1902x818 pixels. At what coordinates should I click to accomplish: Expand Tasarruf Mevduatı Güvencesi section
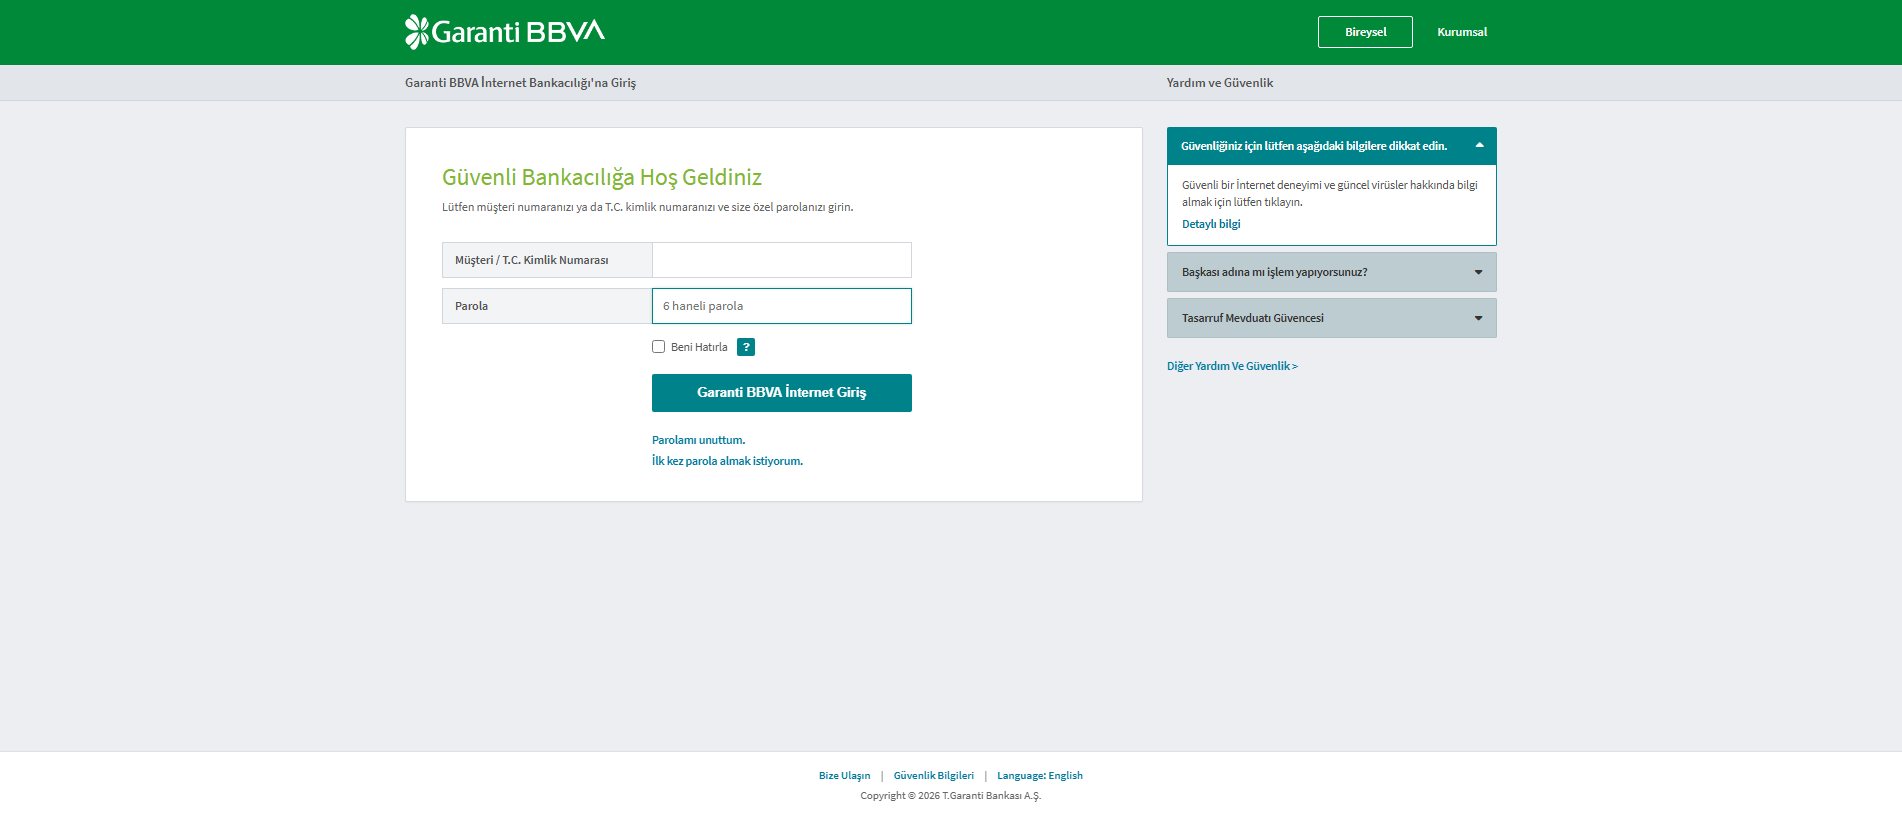[x=1331, y=318]
